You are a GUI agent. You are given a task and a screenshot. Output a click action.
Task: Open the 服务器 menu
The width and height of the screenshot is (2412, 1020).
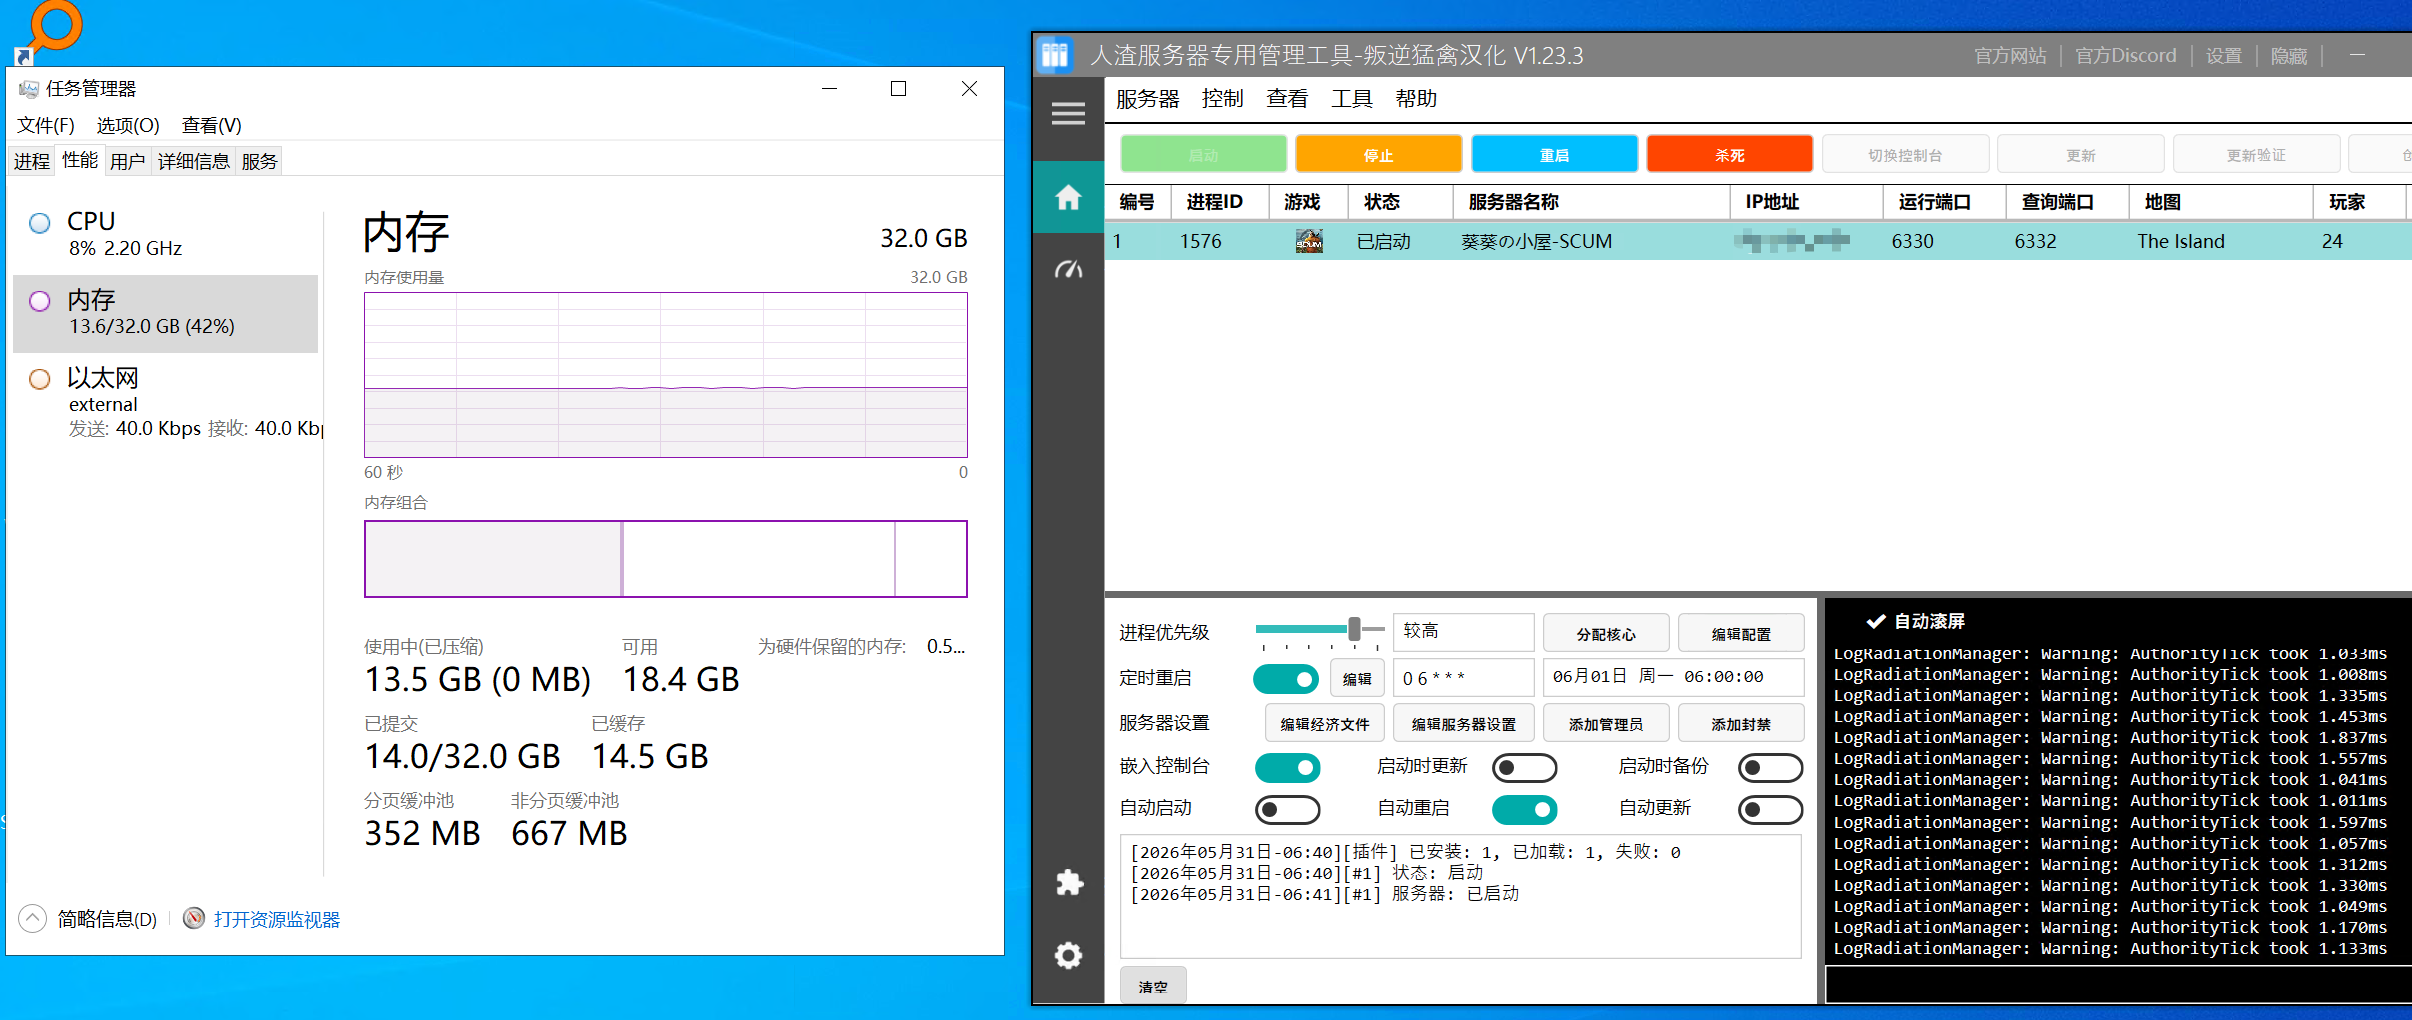[x=1147, y=99]
